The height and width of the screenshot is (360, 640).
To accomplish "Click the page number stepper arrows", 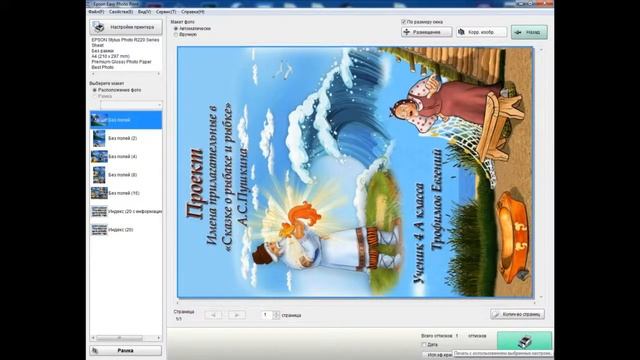I will 276,315.
